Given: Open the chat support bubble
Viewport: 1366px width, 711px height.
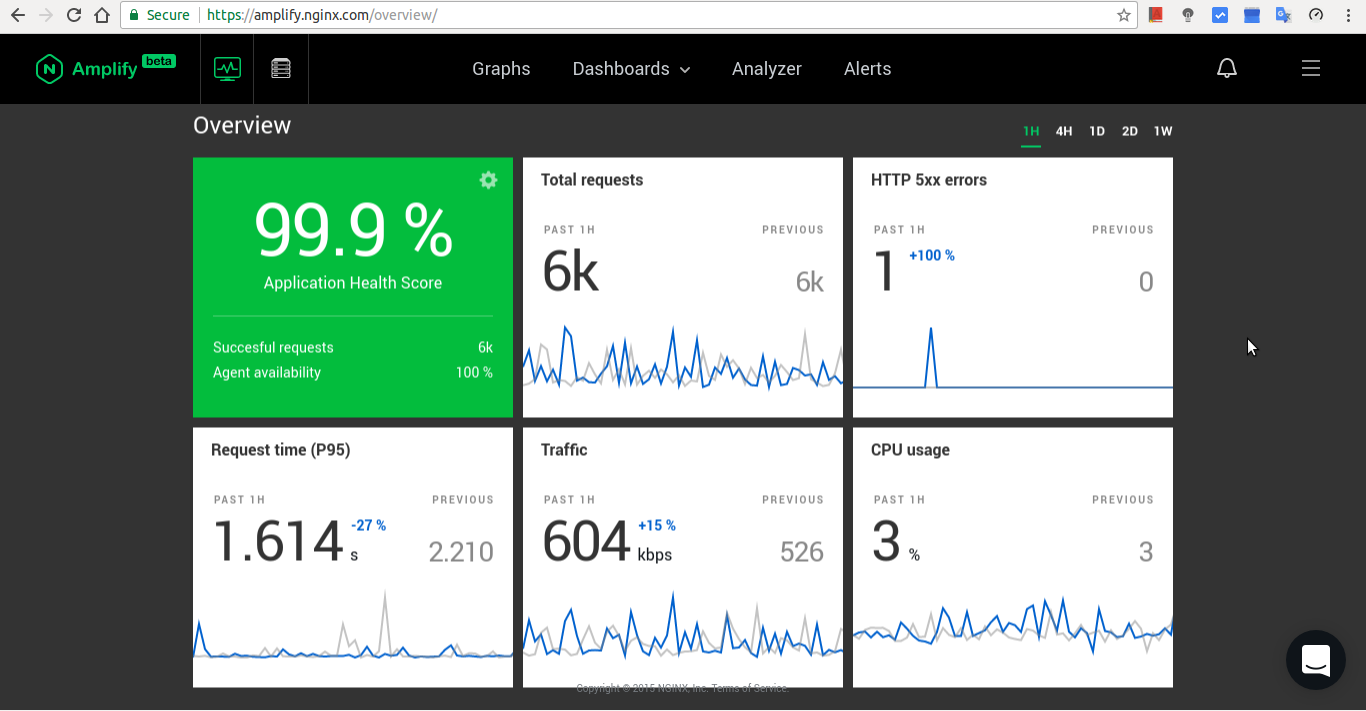Looking at the screenshot, I should click(1315, 660).
